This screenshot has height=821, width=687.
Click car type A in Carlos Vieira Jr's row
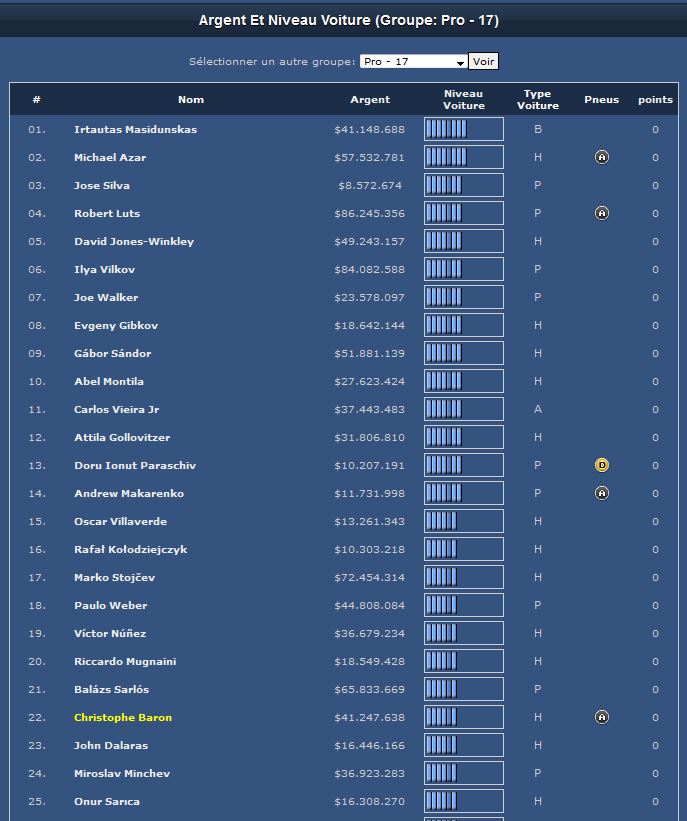tap(538, 409)
